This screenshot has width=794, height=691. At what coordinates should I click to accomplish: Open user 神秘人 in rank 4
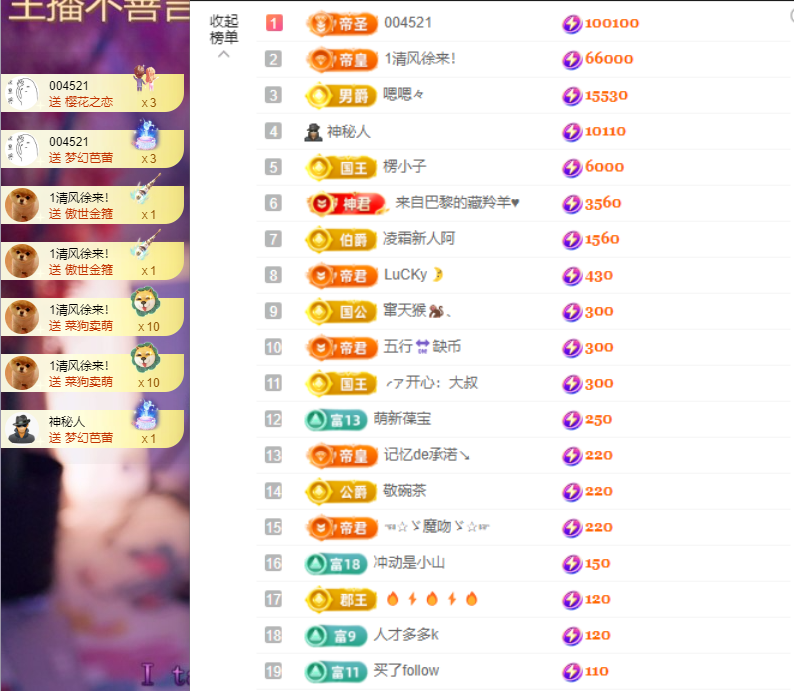click(348, 132)
